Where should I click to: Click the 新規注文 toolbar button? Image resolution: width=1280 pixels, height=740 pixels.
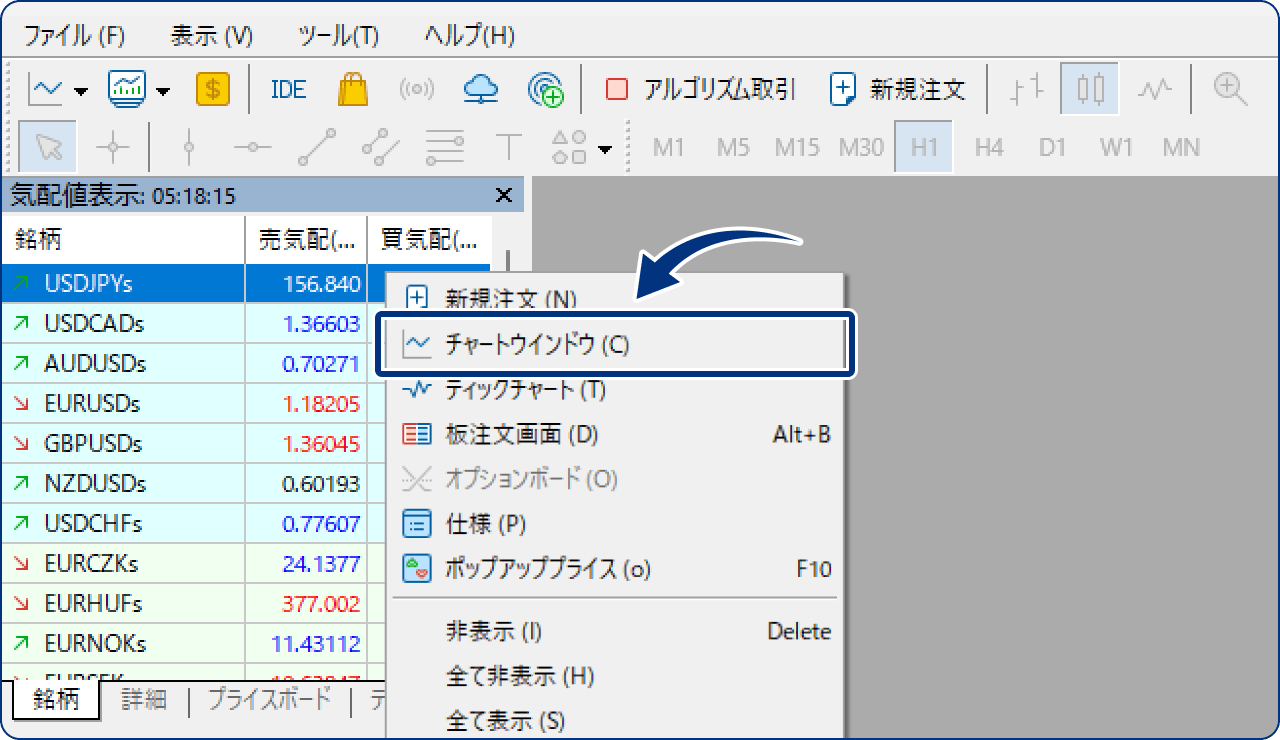point(898,90)
